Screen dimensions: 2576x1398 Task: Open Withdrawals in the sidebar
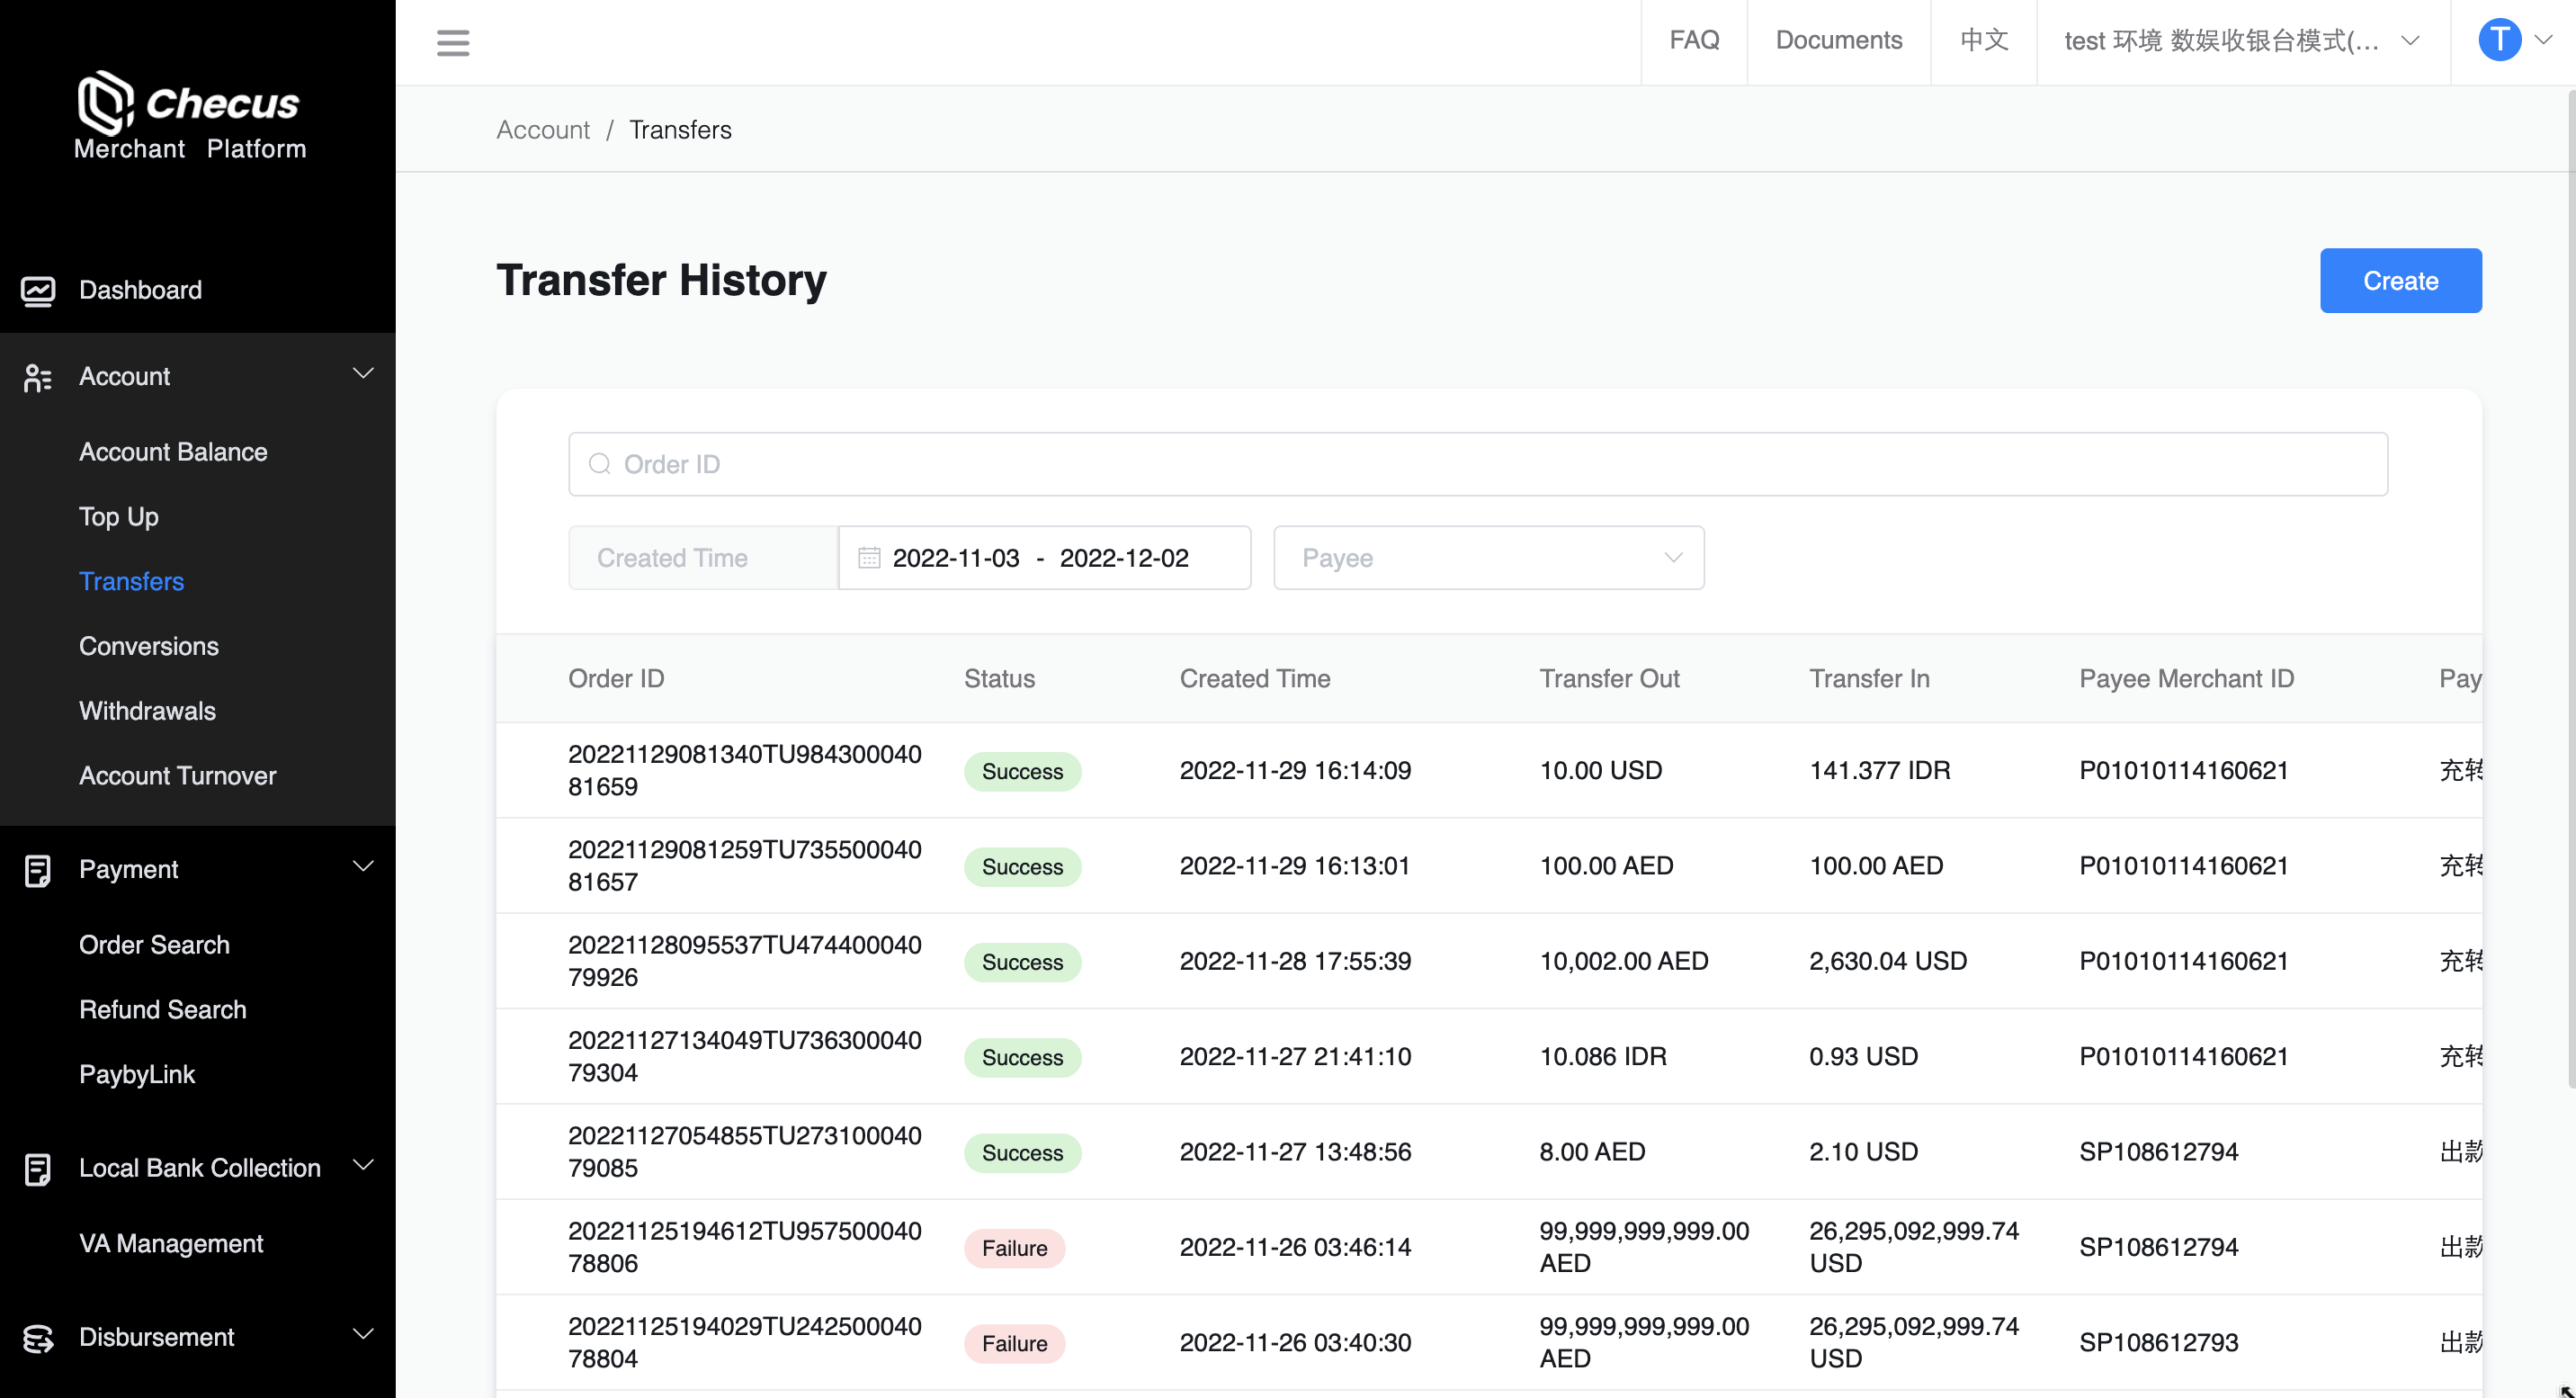[x=147, y=711]
